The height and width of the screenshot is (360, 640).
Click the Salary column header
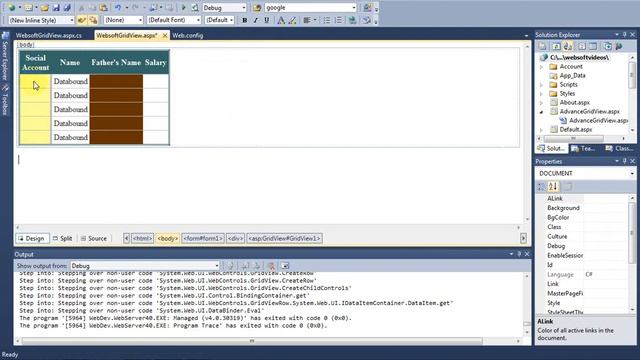(156, 62)
